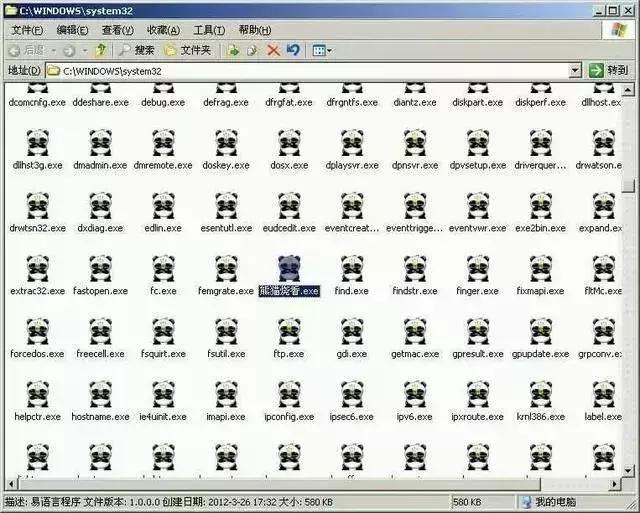Select the fastopen.exe file icon

[x=100, y=268]
